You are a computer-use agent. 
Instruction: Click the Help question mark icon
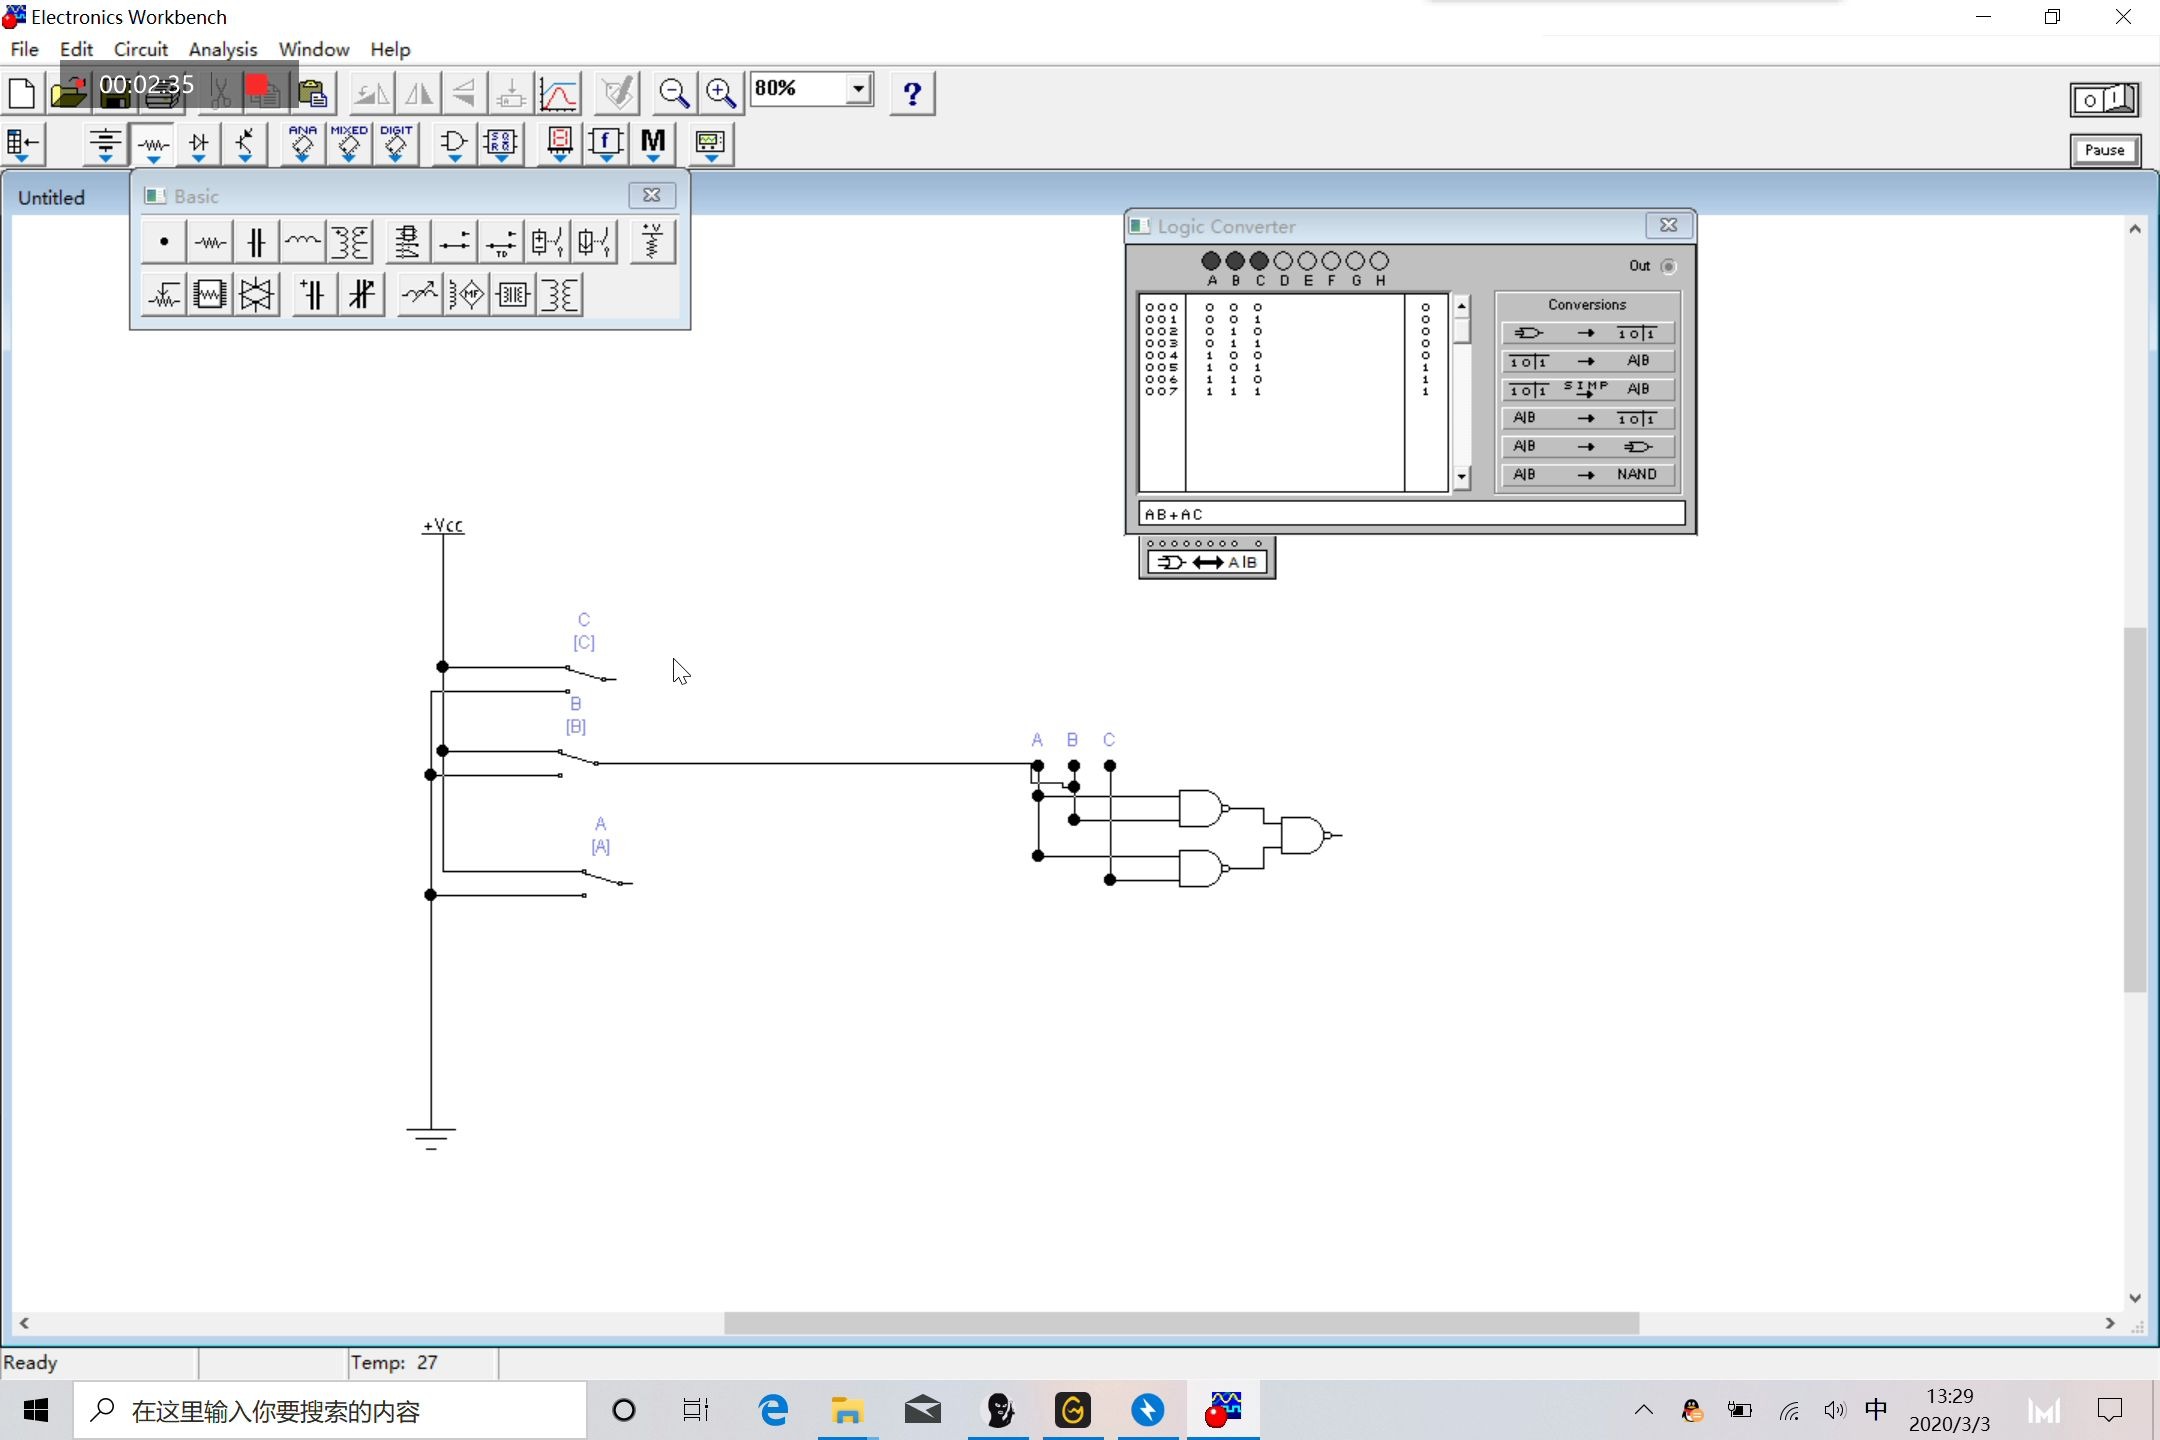coord(912,93)
